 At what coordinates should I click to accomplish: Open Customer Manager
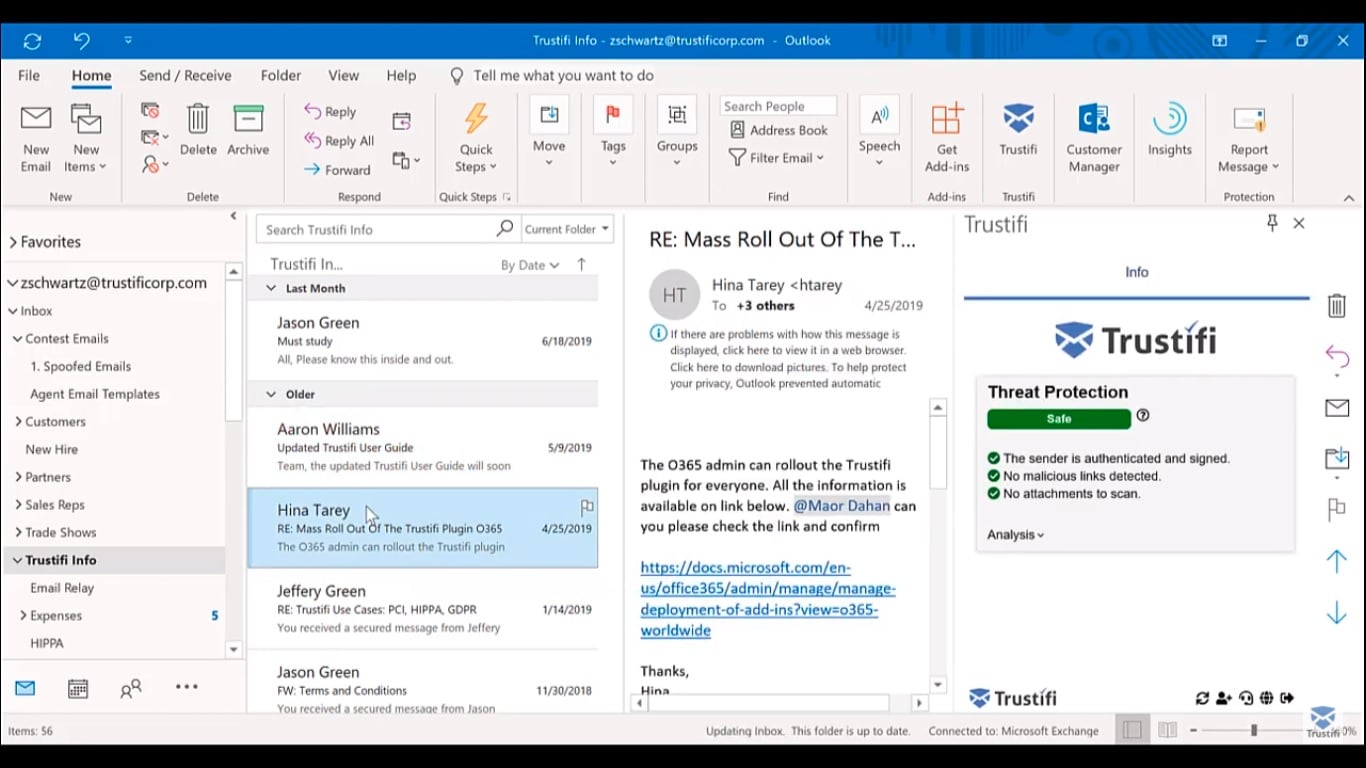click(x=1094, y=138)
